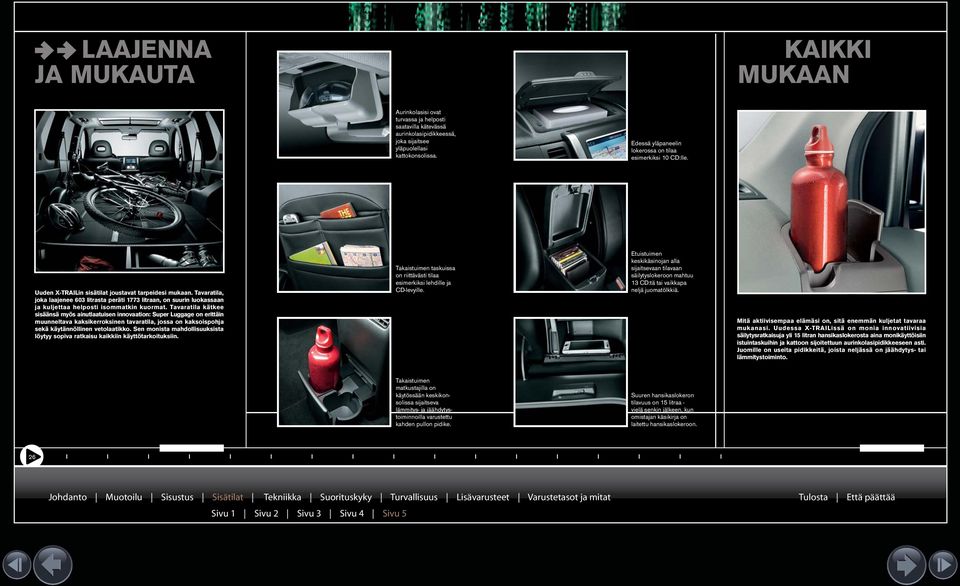The width and height of the screenshot is (960, 586).
Task: Open the glovebox photo
Action: point(571,372)
